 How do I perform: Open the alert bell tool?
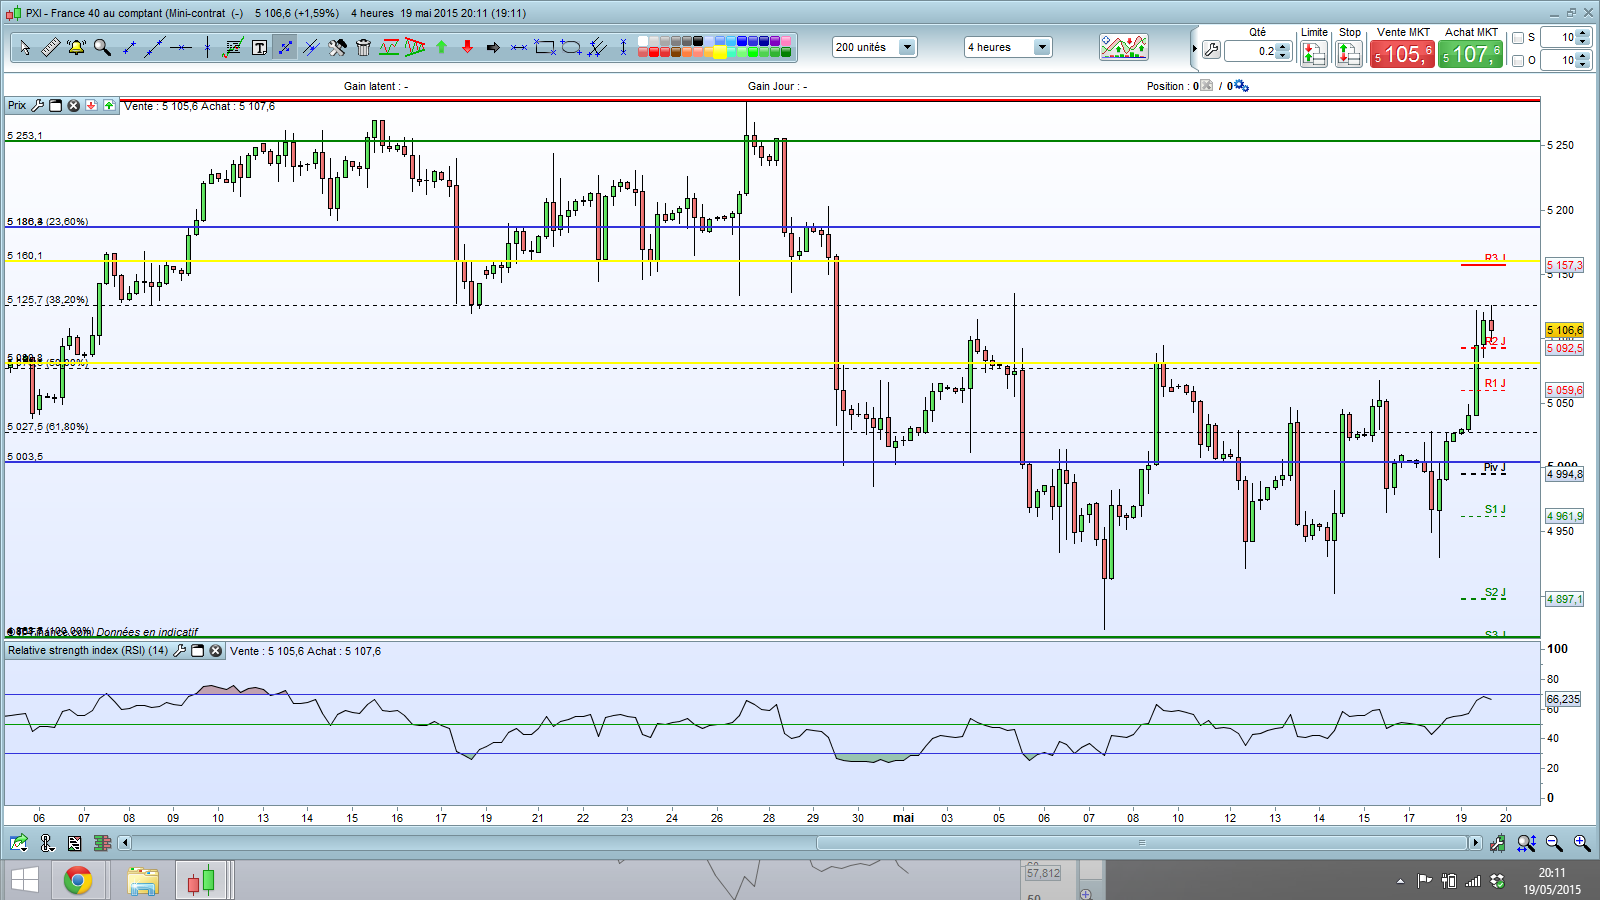pyautogui.click(x=76, y=47)
